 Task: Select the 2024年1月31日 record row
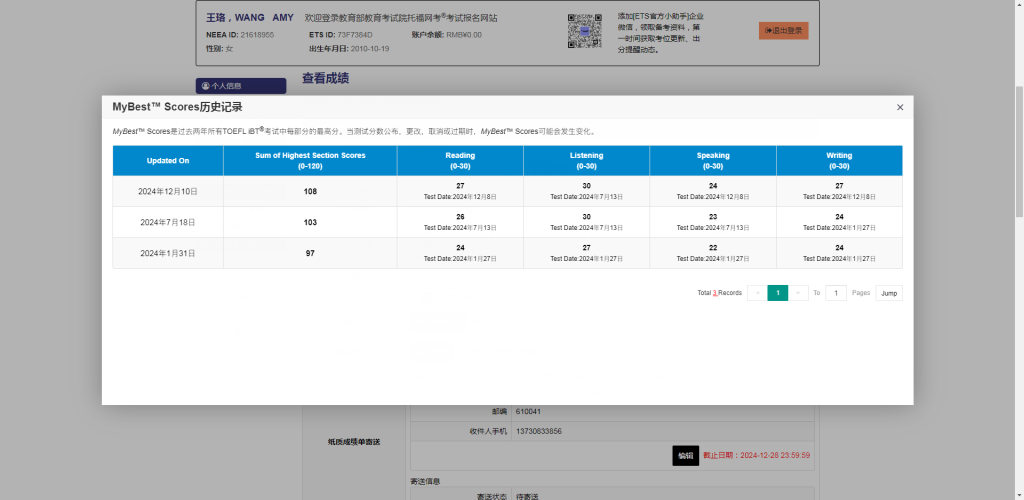[168, 253]
